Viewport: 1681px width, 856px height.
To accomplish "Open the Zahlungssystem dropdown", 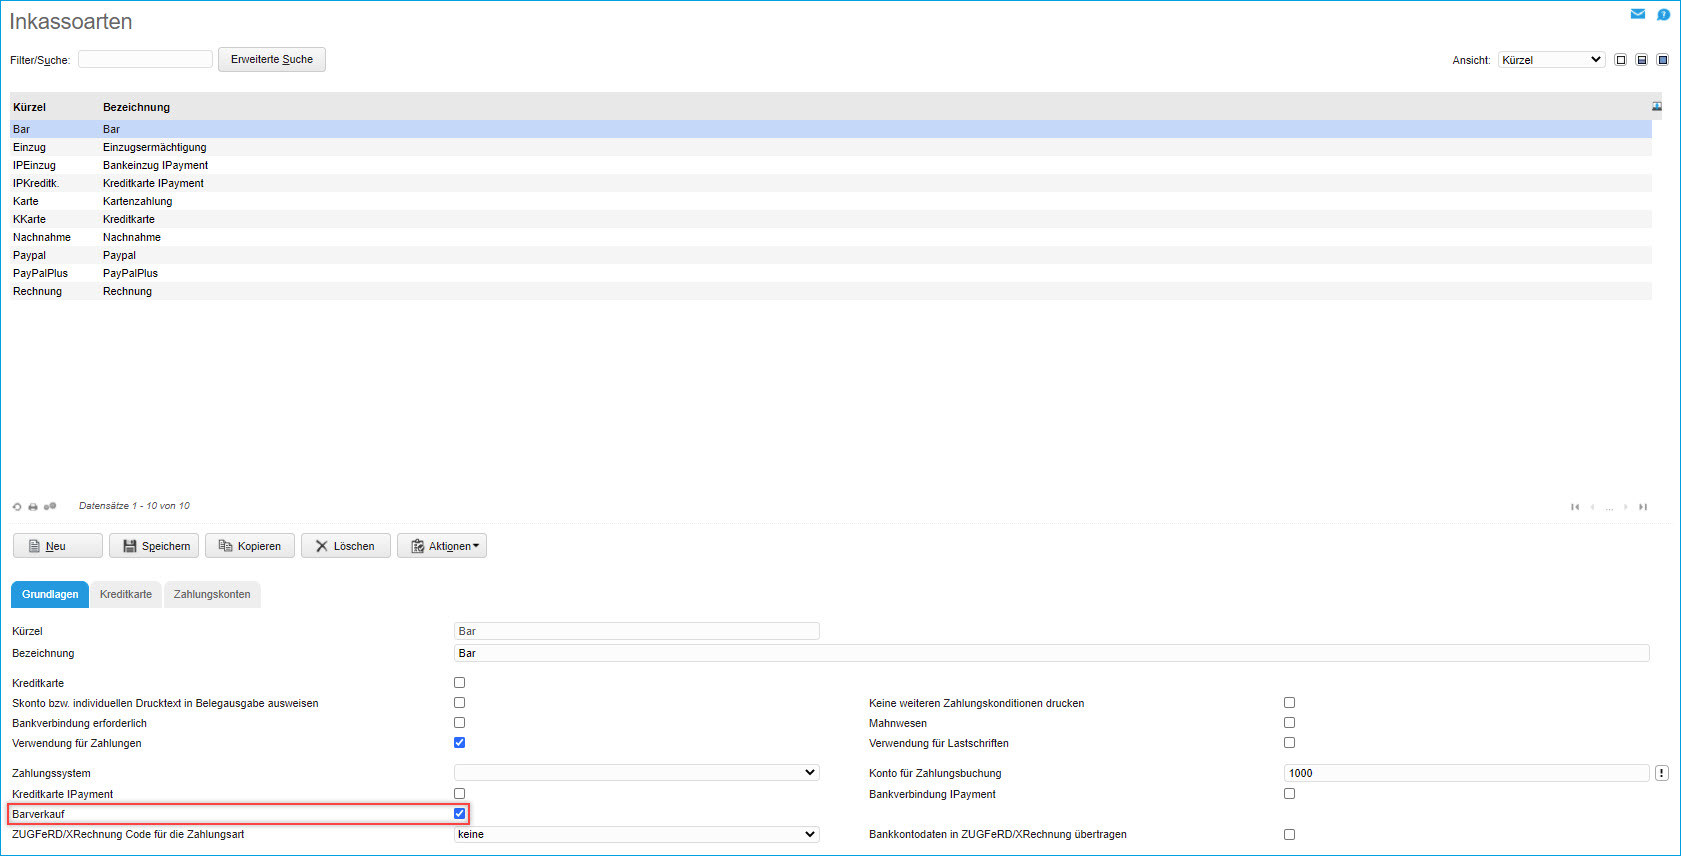I will [x=637, y=773].
